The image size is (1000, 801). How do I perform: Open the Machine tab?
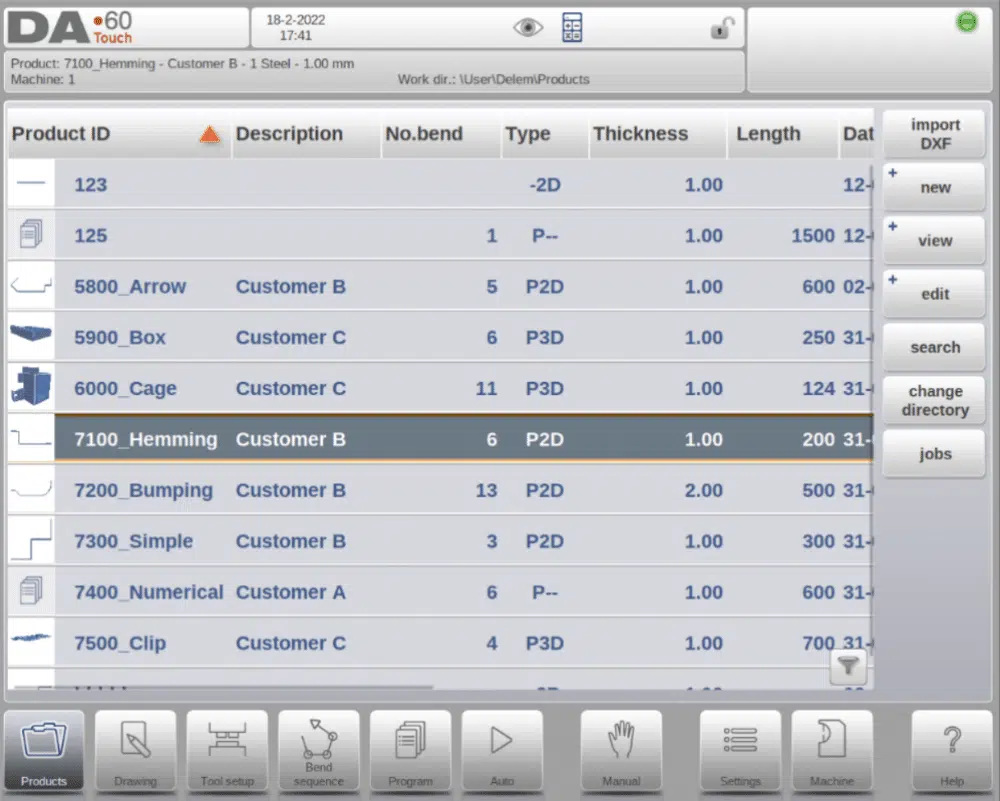[x=832, y=752]
